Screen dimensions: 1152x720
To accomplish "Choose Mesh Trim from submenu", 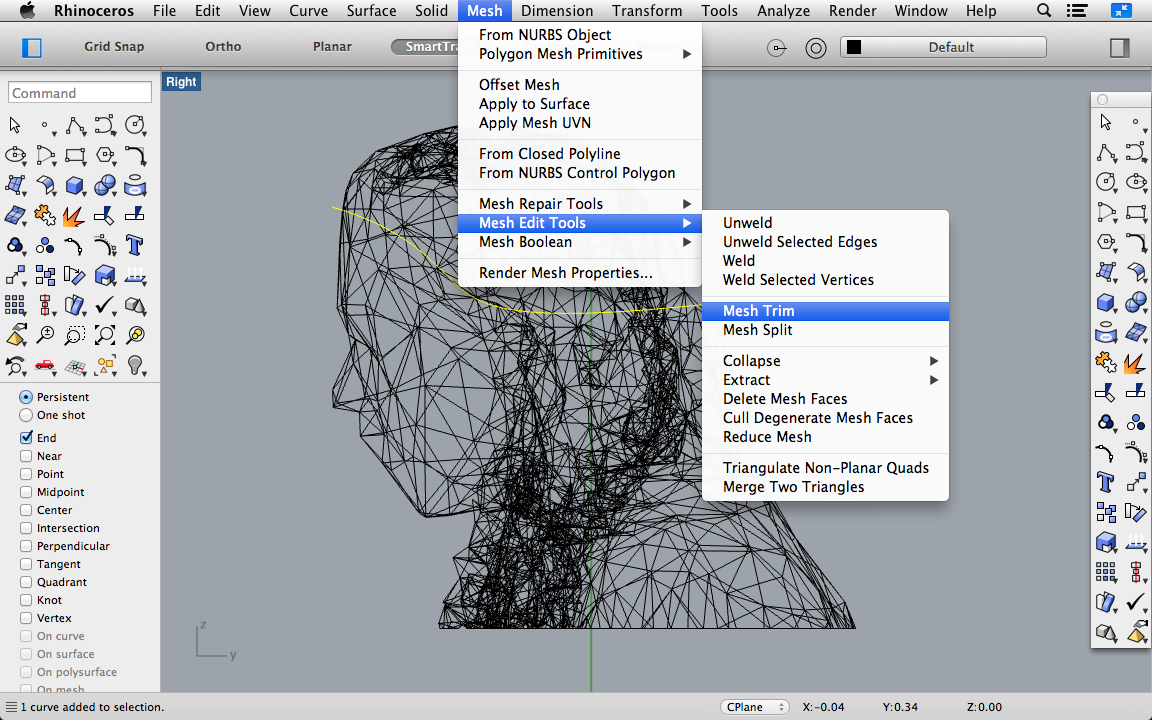I will [825, 311].
